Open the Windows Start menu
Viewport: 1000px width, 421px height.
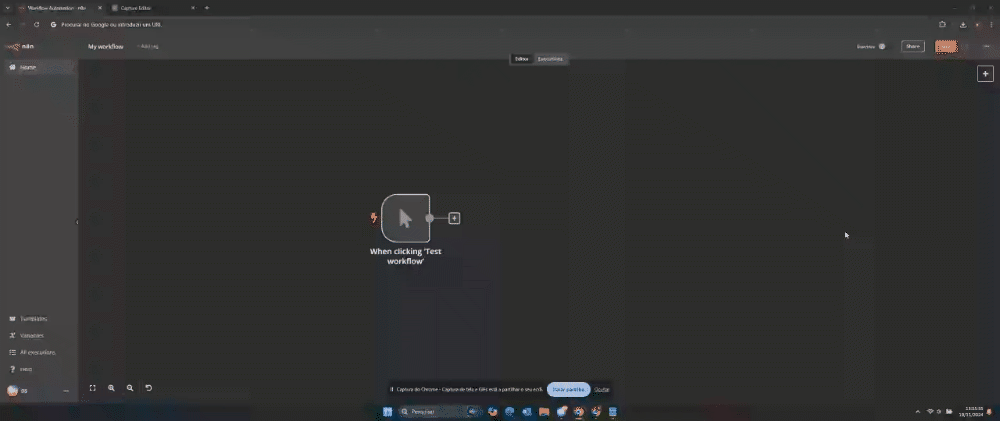click(x=387, y=411)
